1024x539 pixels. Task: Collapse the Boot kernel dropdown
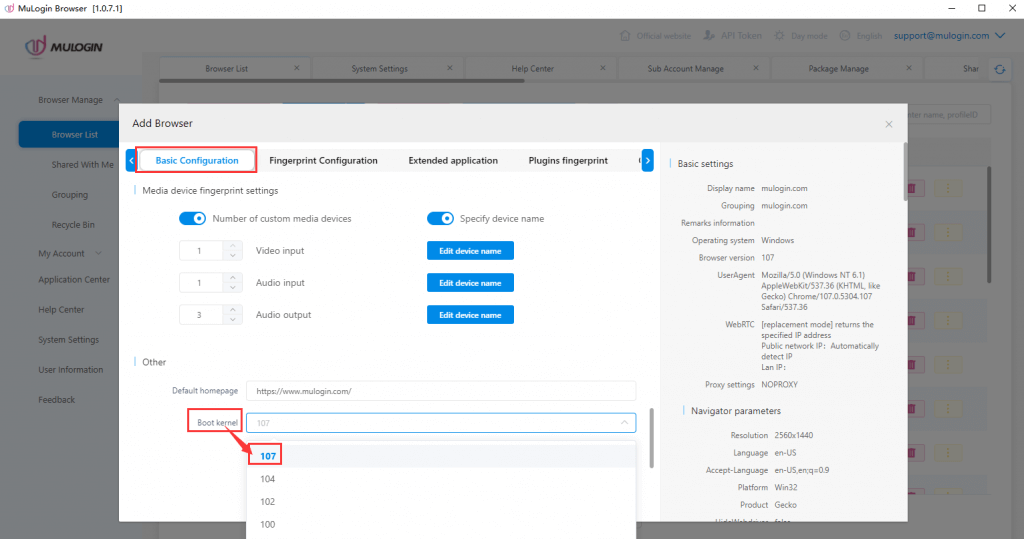624,423
